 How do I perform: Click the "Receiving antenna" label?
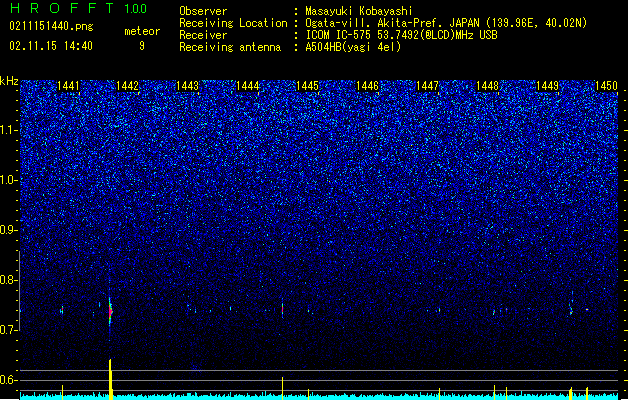point(230,47)
